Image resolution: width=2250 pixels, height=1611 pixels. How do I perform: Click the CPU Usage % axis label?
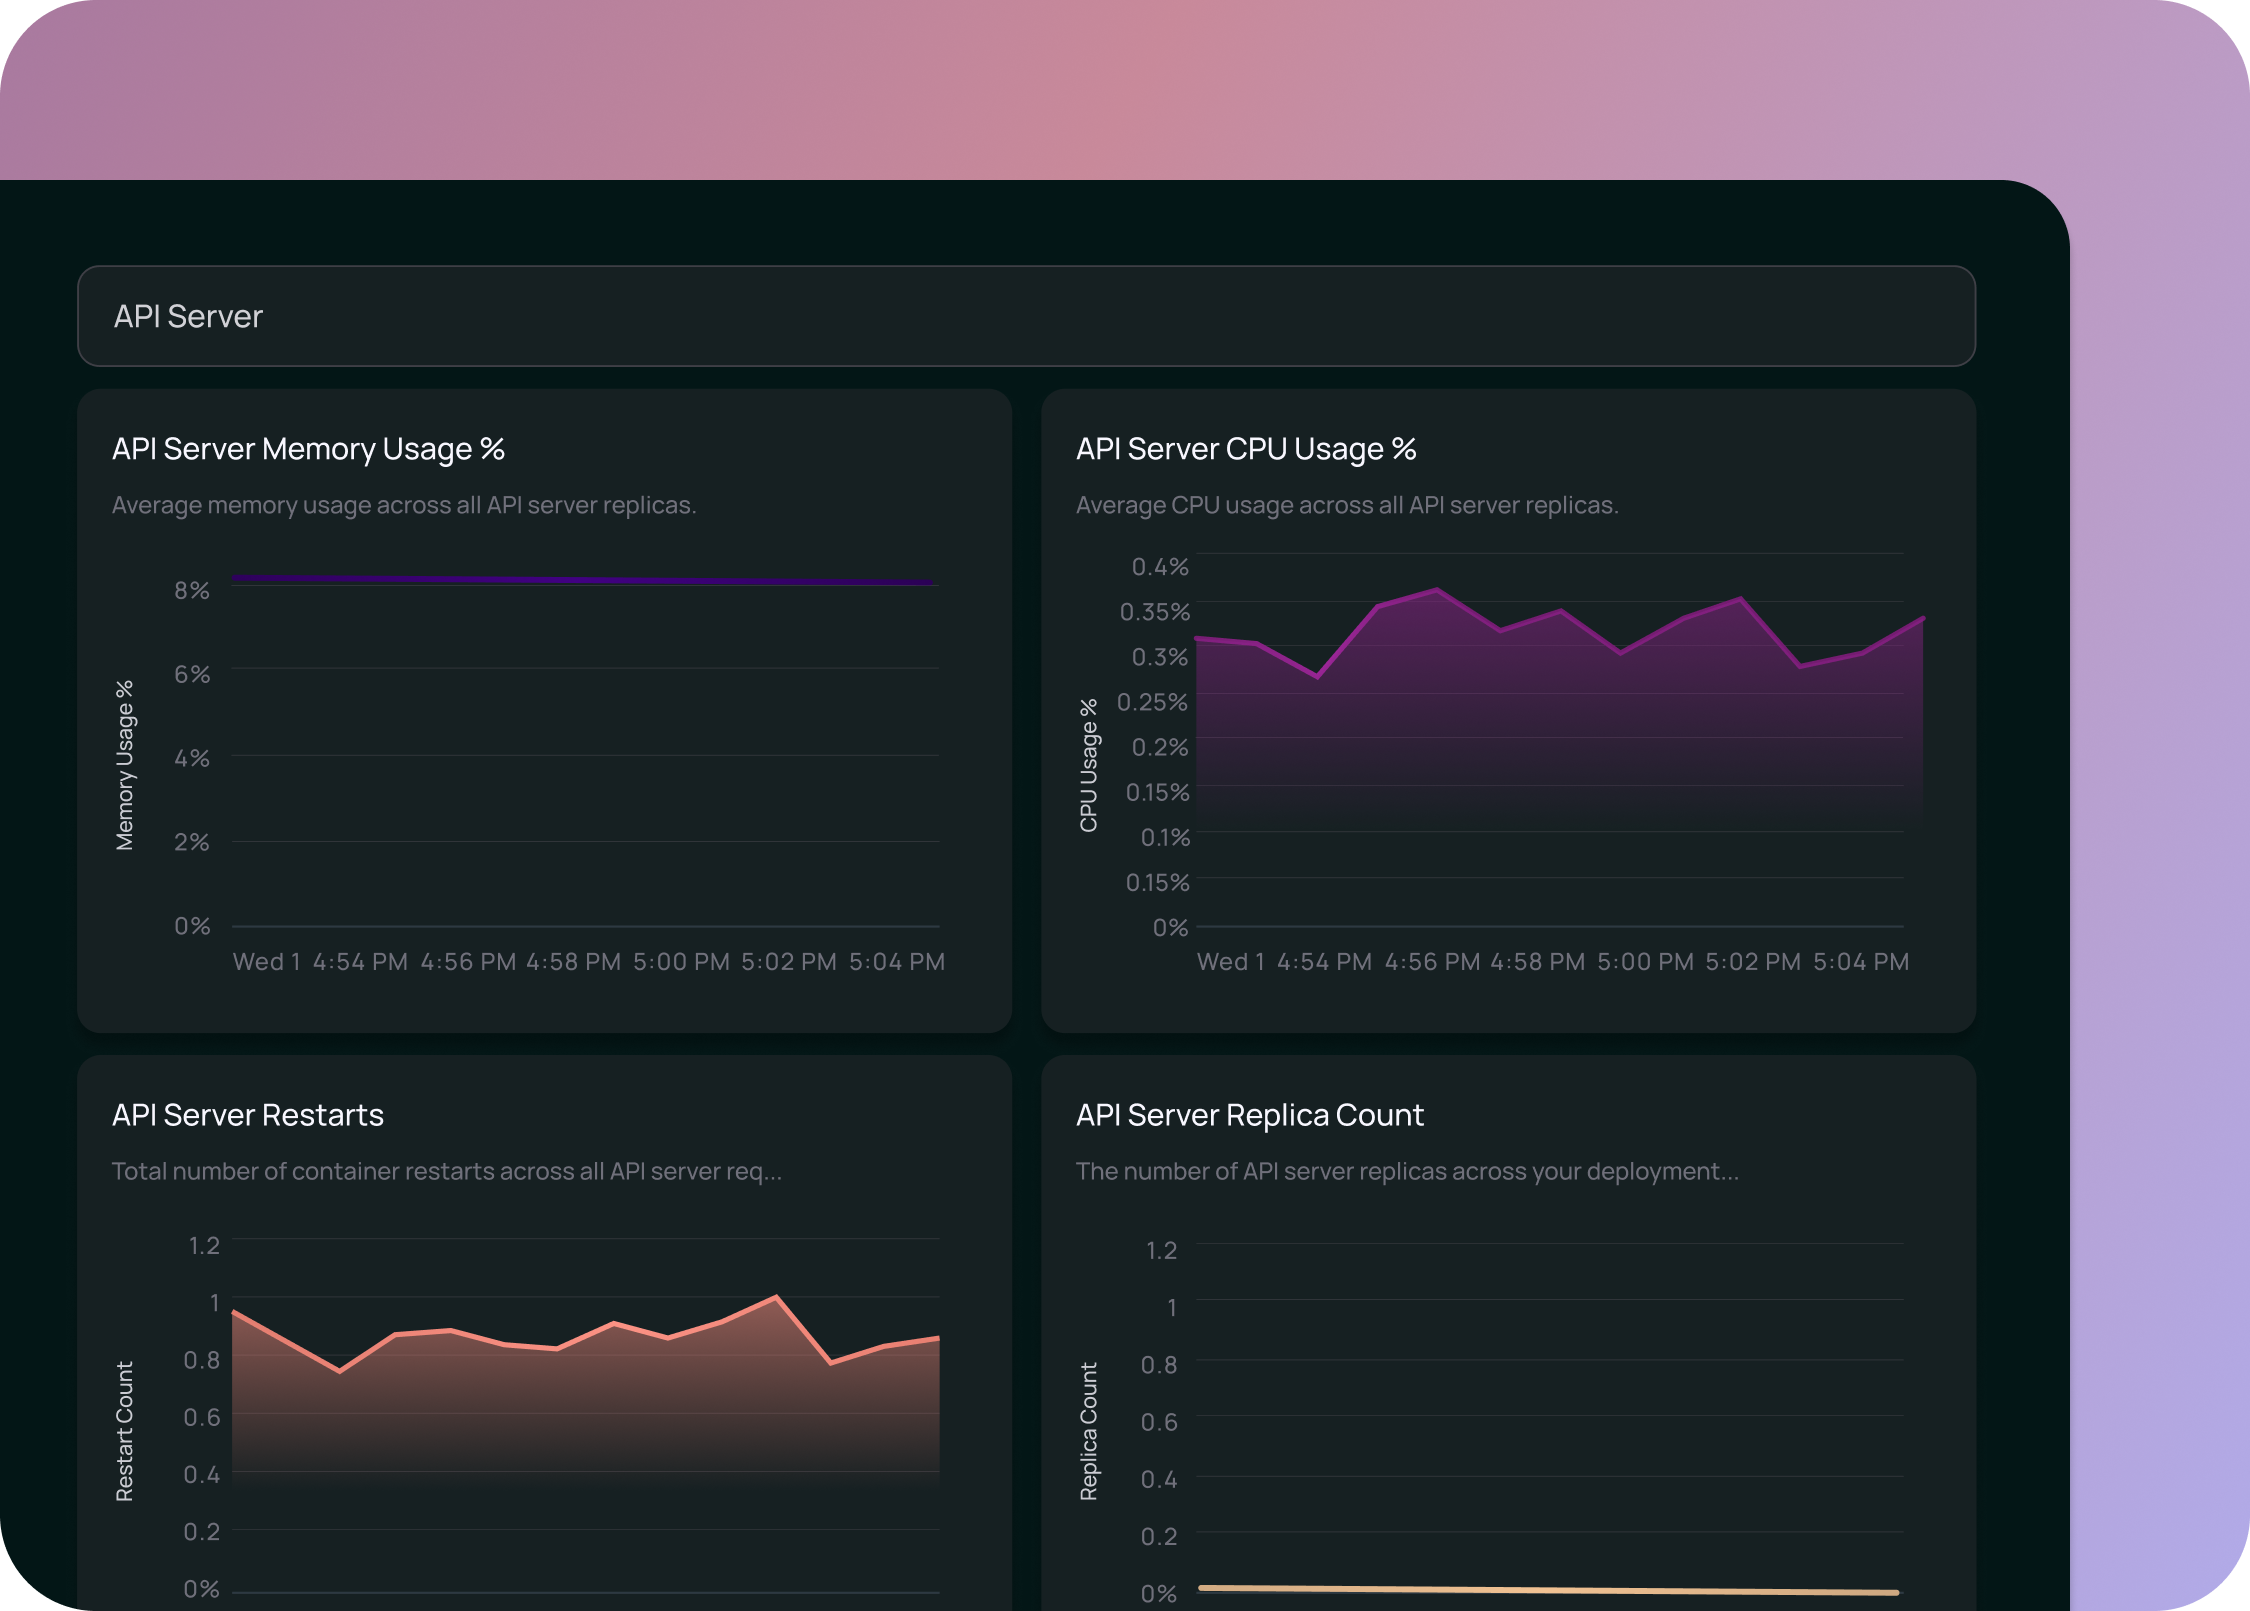(1088, 766)
